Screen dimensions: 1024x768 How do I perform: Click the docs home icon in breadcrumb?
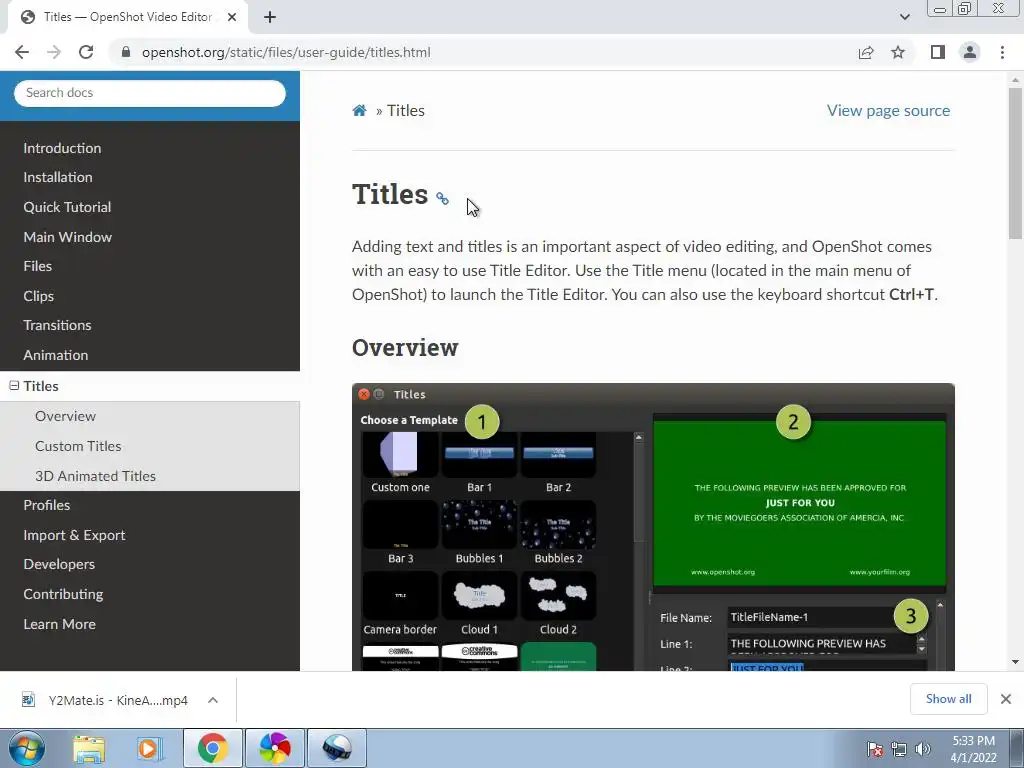359,110
